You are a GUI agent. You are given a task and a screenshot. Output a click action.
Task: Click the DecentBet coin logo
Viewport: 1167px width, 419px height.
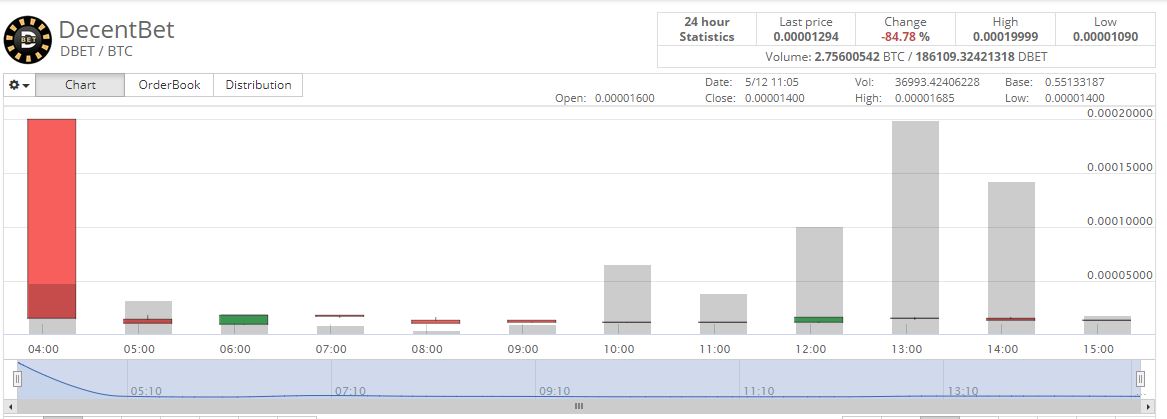[x=28, y=39]
